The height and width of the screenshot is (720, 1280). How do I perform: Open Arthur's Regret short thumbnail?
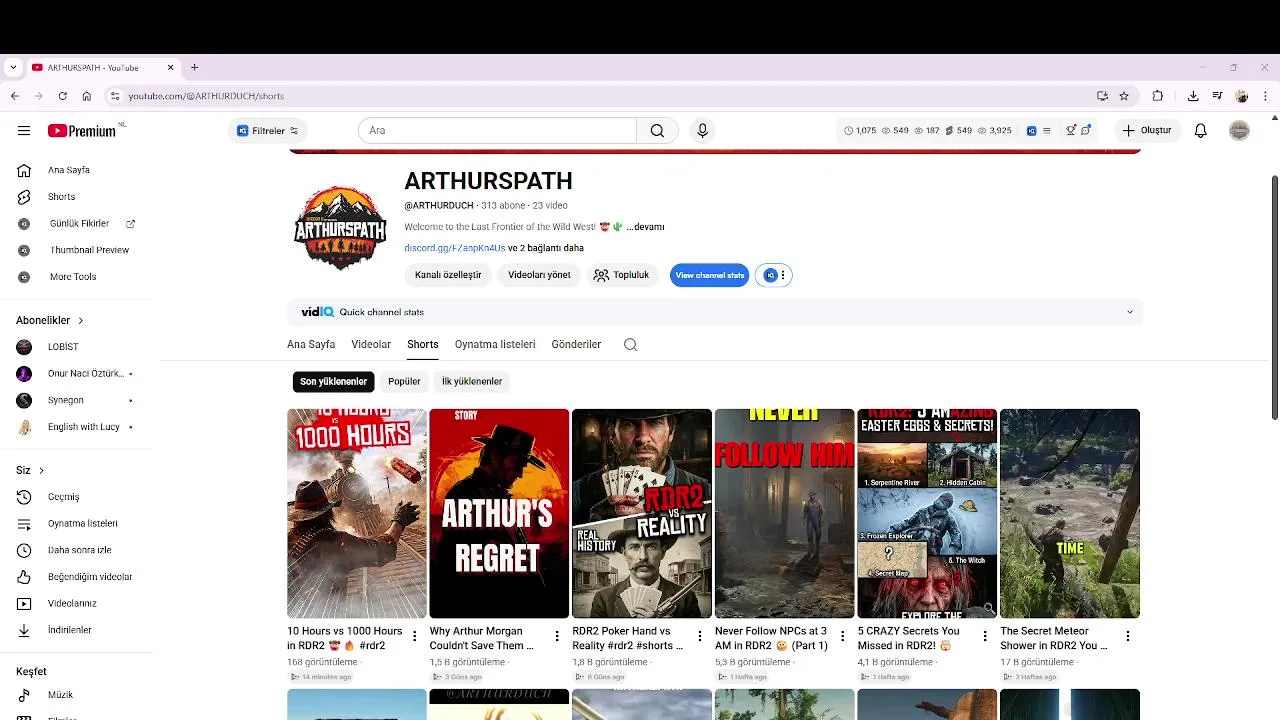coord(499,513)
